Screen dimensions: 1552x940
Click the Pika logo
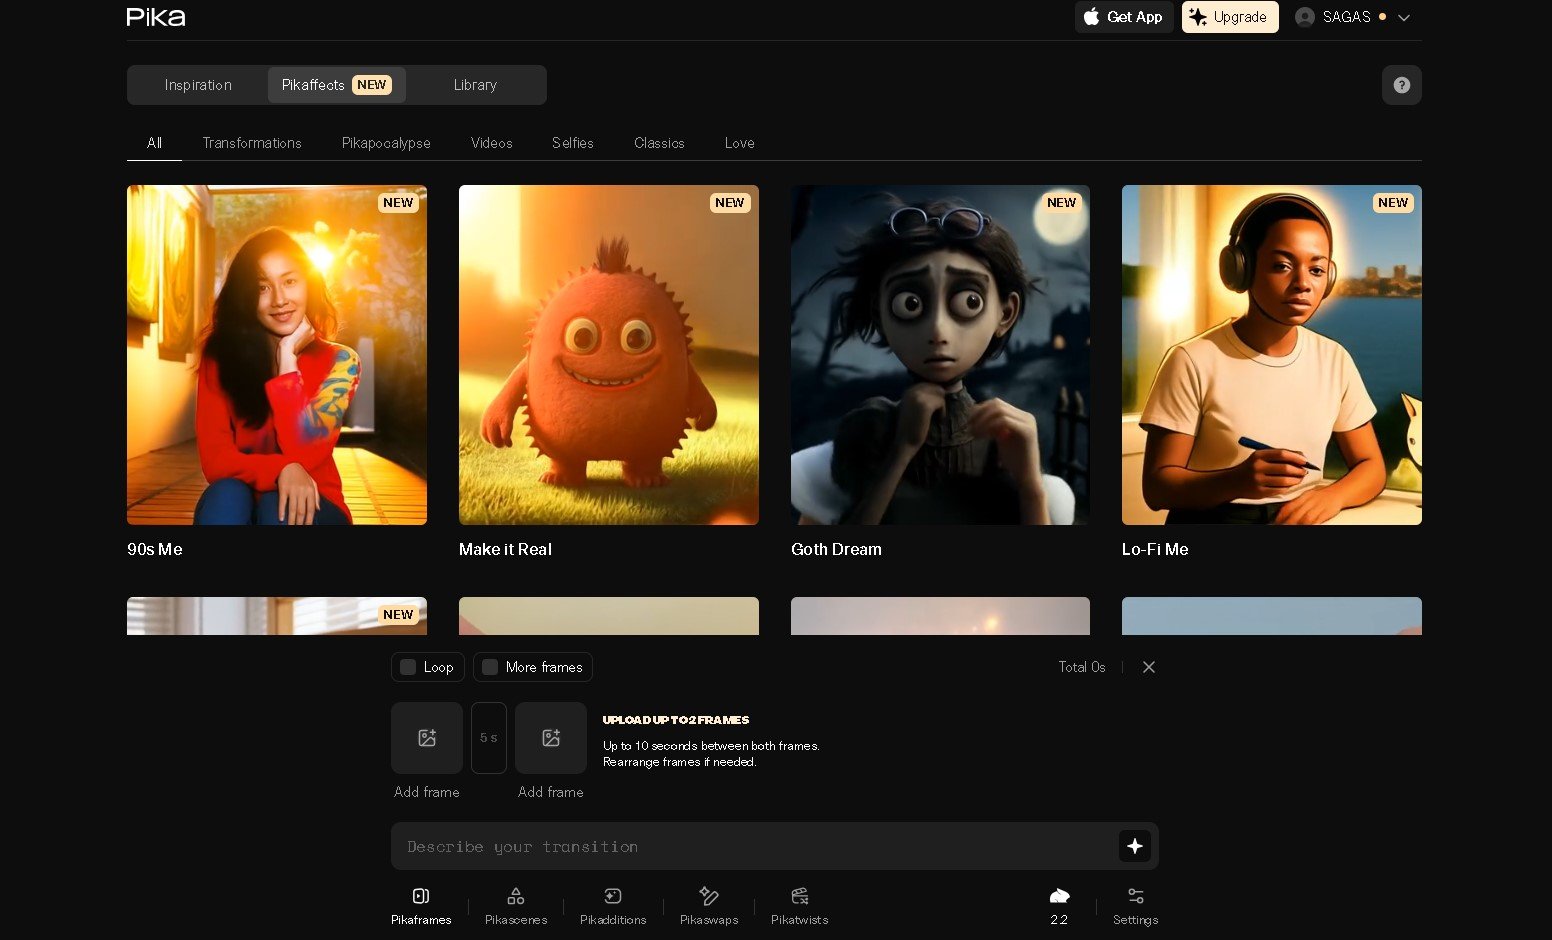[156, 17]
